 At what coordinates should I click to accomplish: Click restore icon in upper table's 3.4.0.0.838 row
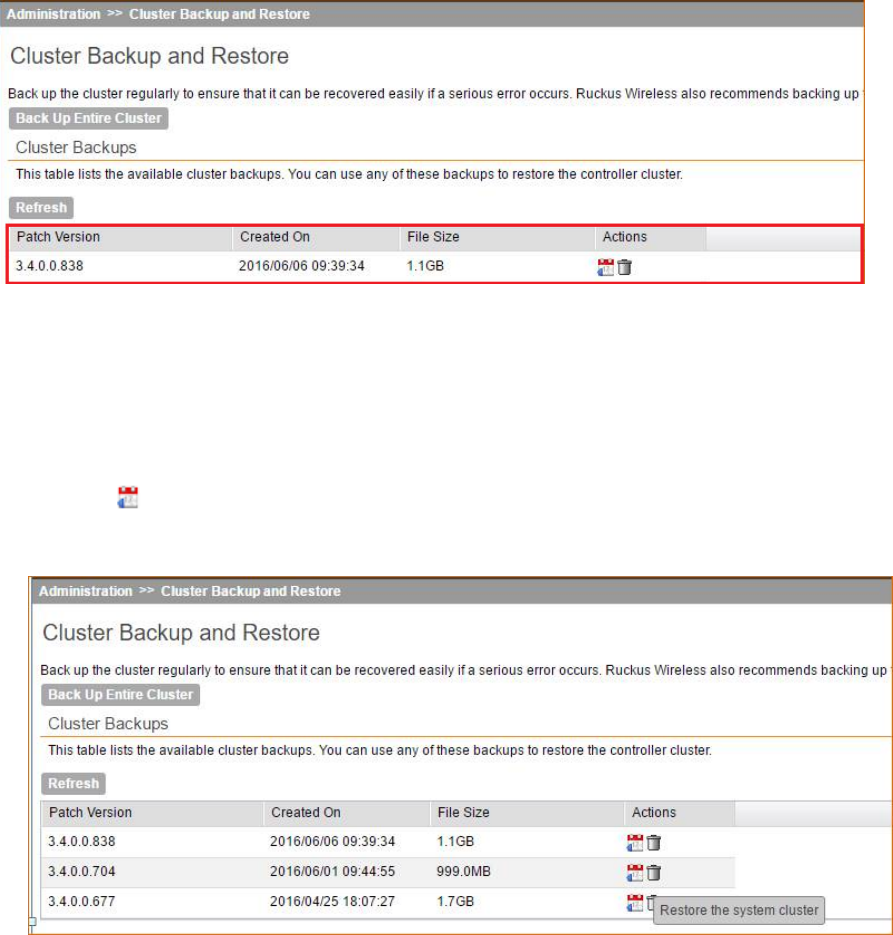tap(605, 267)
